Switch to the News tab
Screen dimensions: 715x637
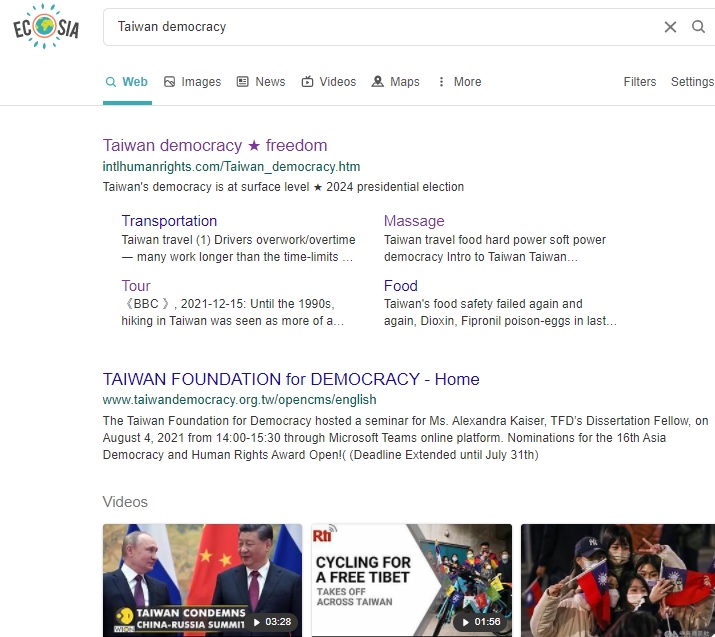point(261,82)
